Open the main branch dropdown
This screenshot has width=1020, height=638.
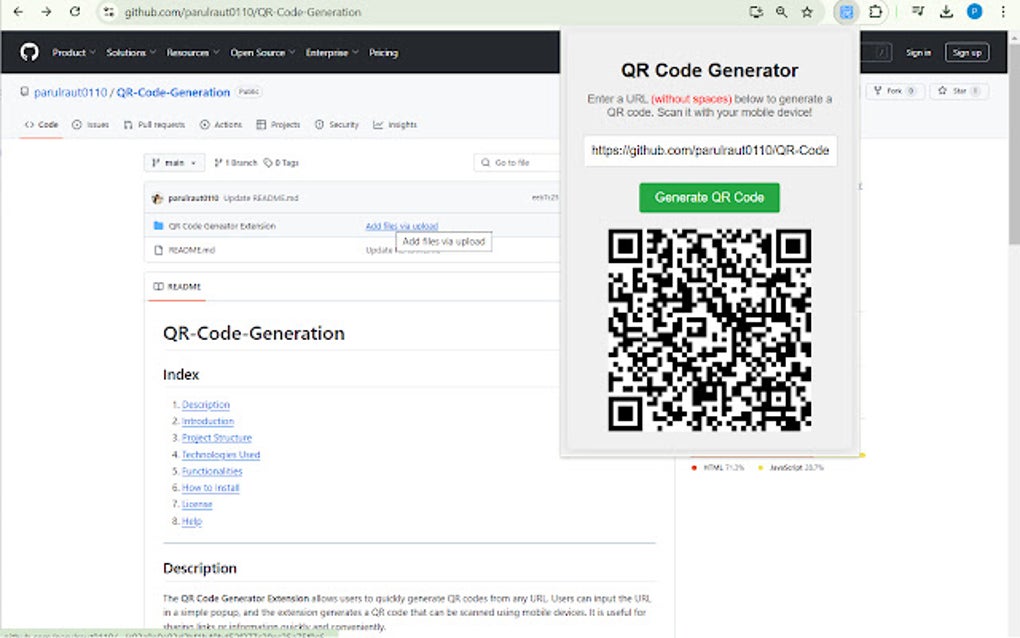click(x=173, y=162)
